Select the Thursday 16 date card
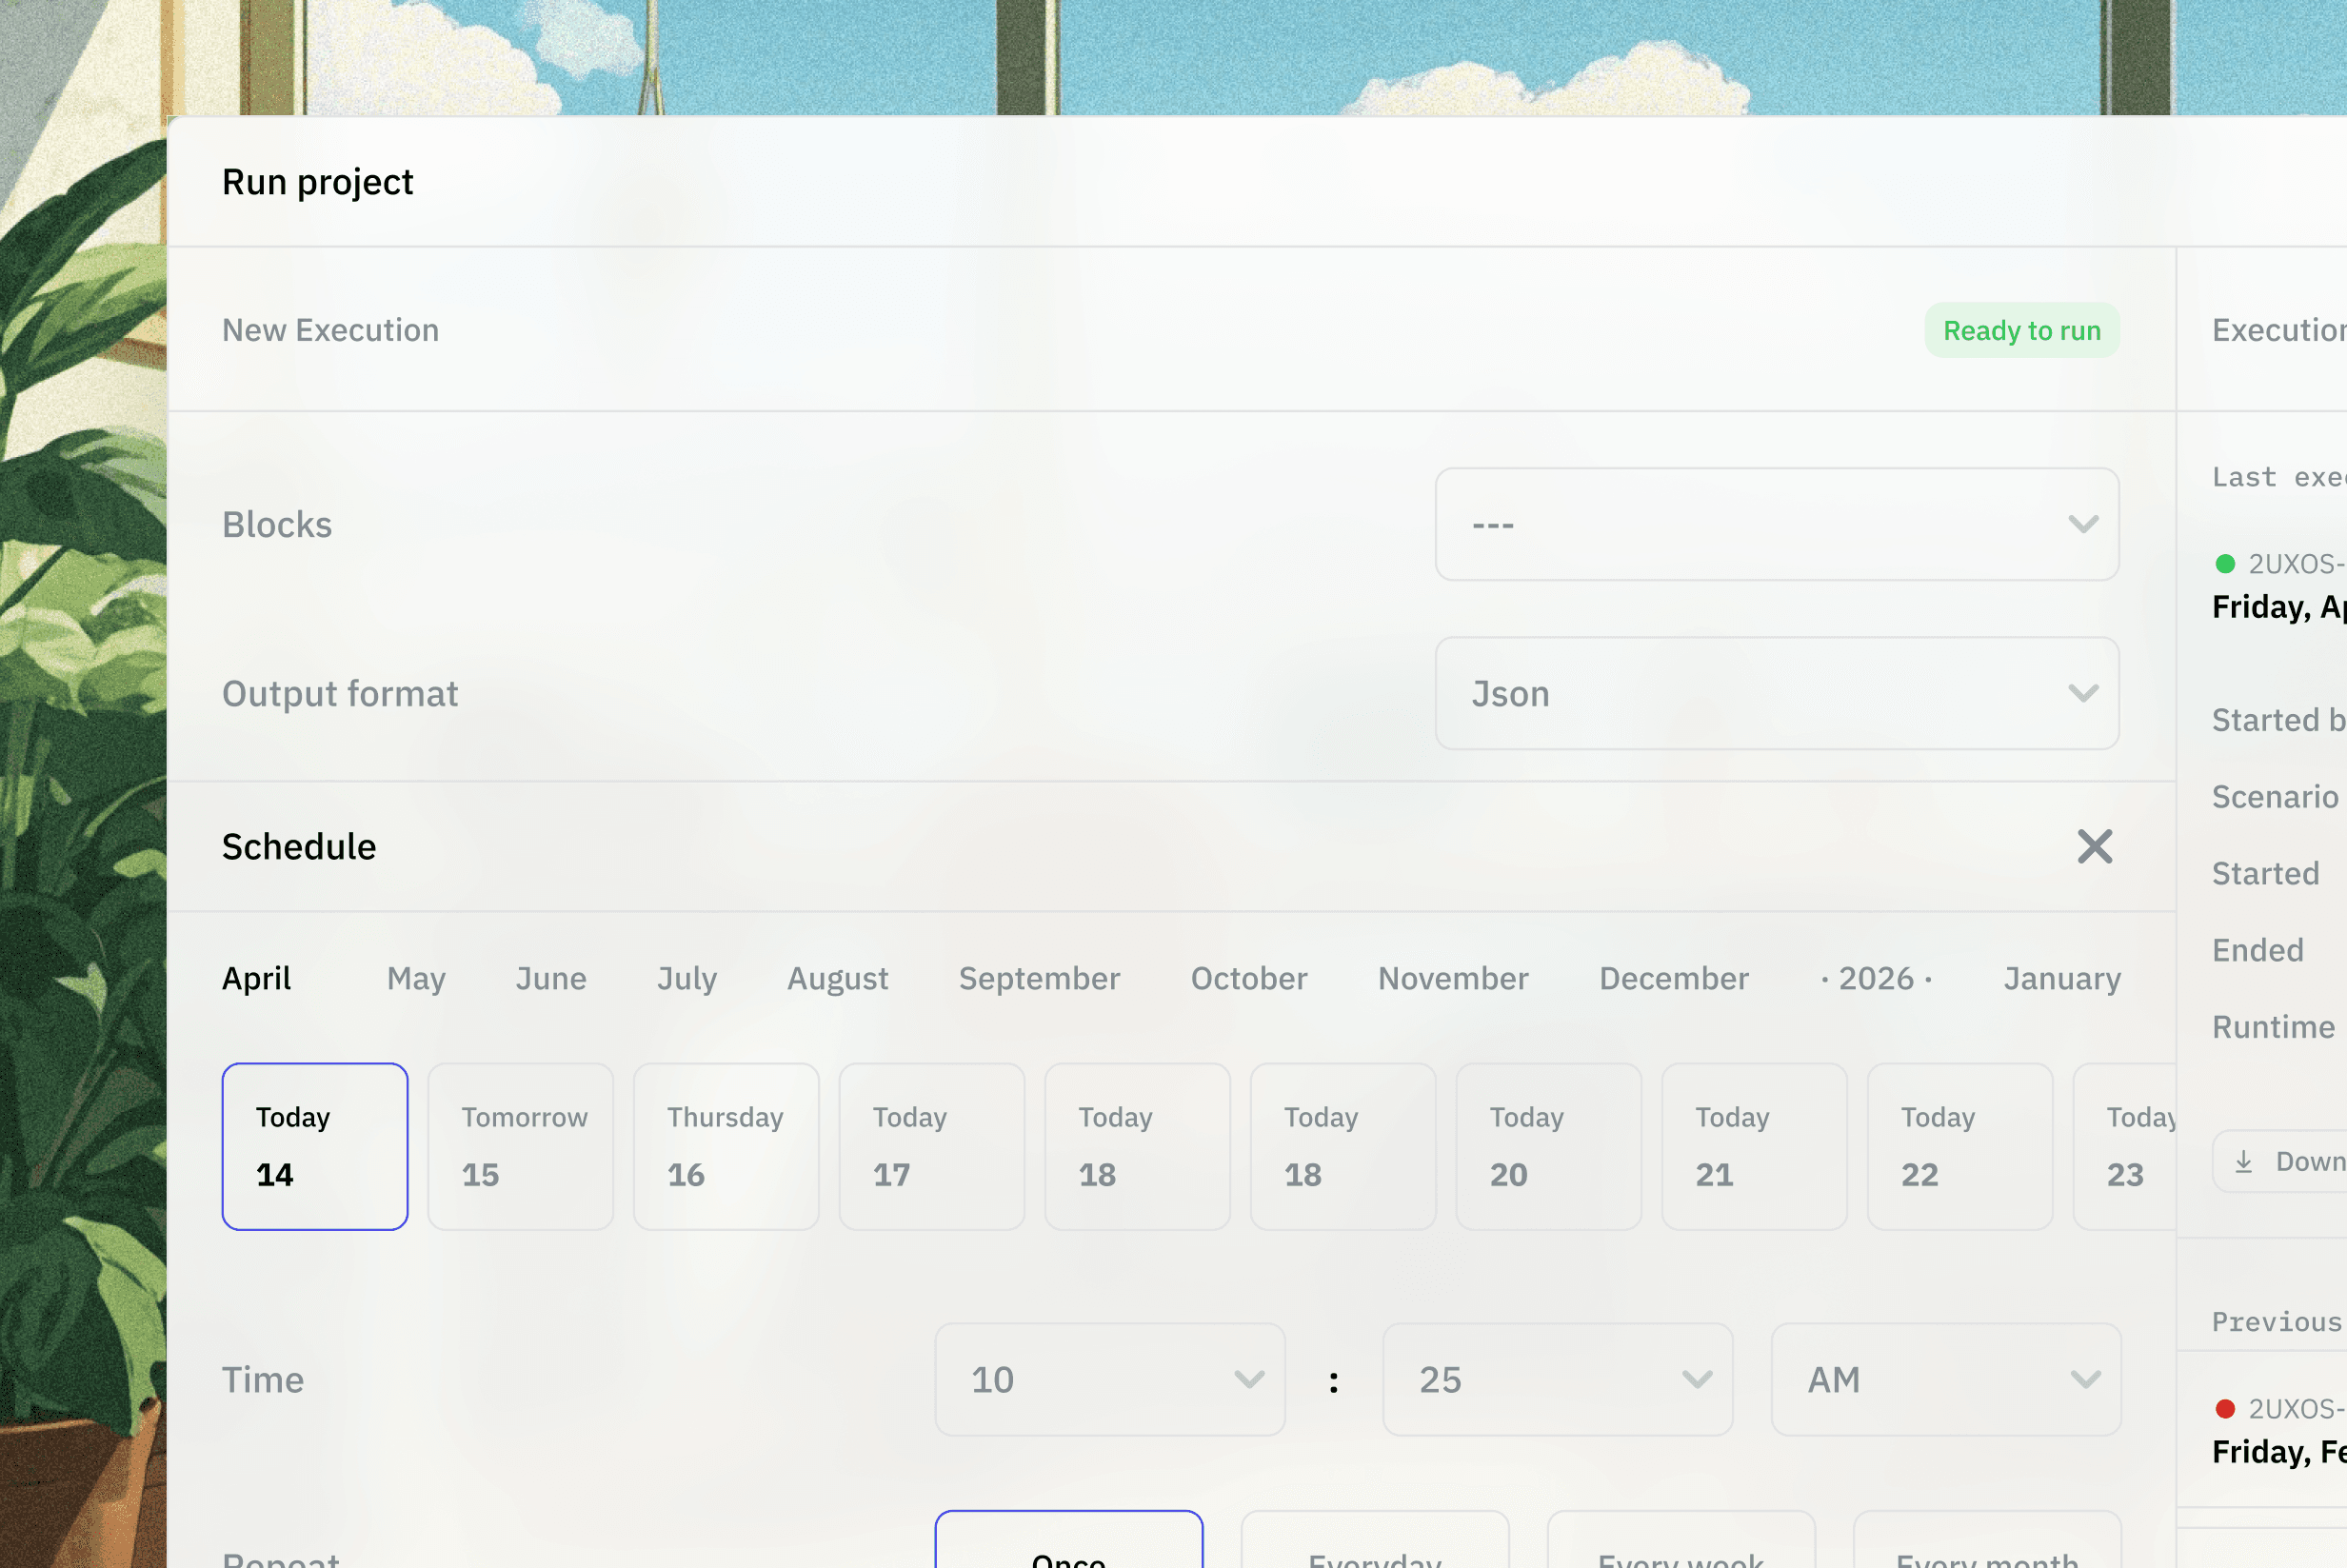Viewport: 2347px width, 1568px height. [x=726, y=1146]
